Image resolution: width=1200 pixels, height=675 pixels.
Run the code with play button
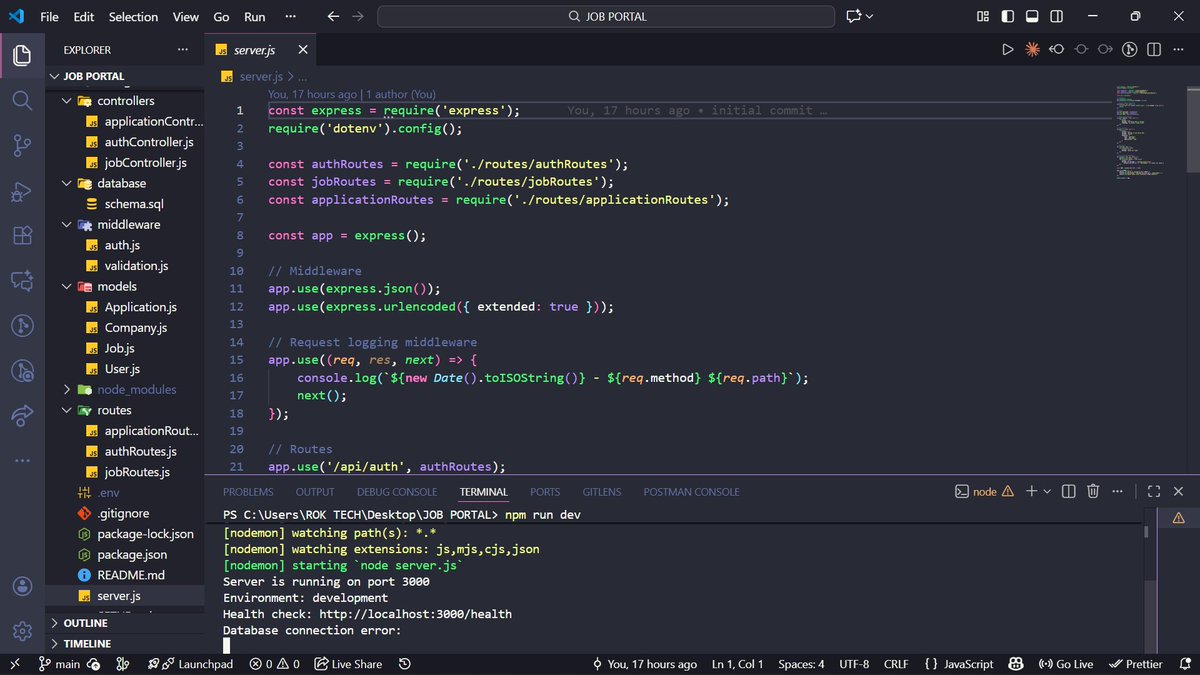(x=1008, y=49)
